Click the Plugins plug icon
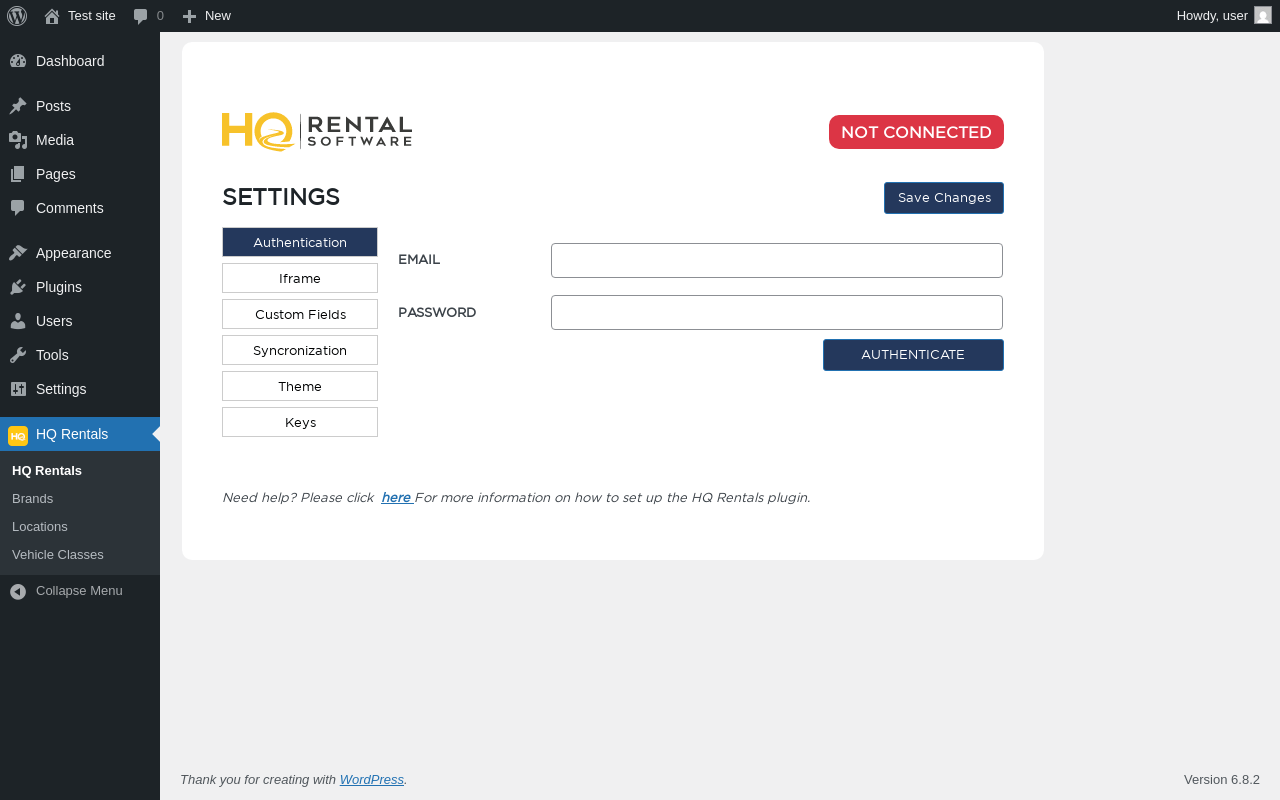Viewport: 1280px width, 800px height. pyautogui.click(x=18, y=287)
